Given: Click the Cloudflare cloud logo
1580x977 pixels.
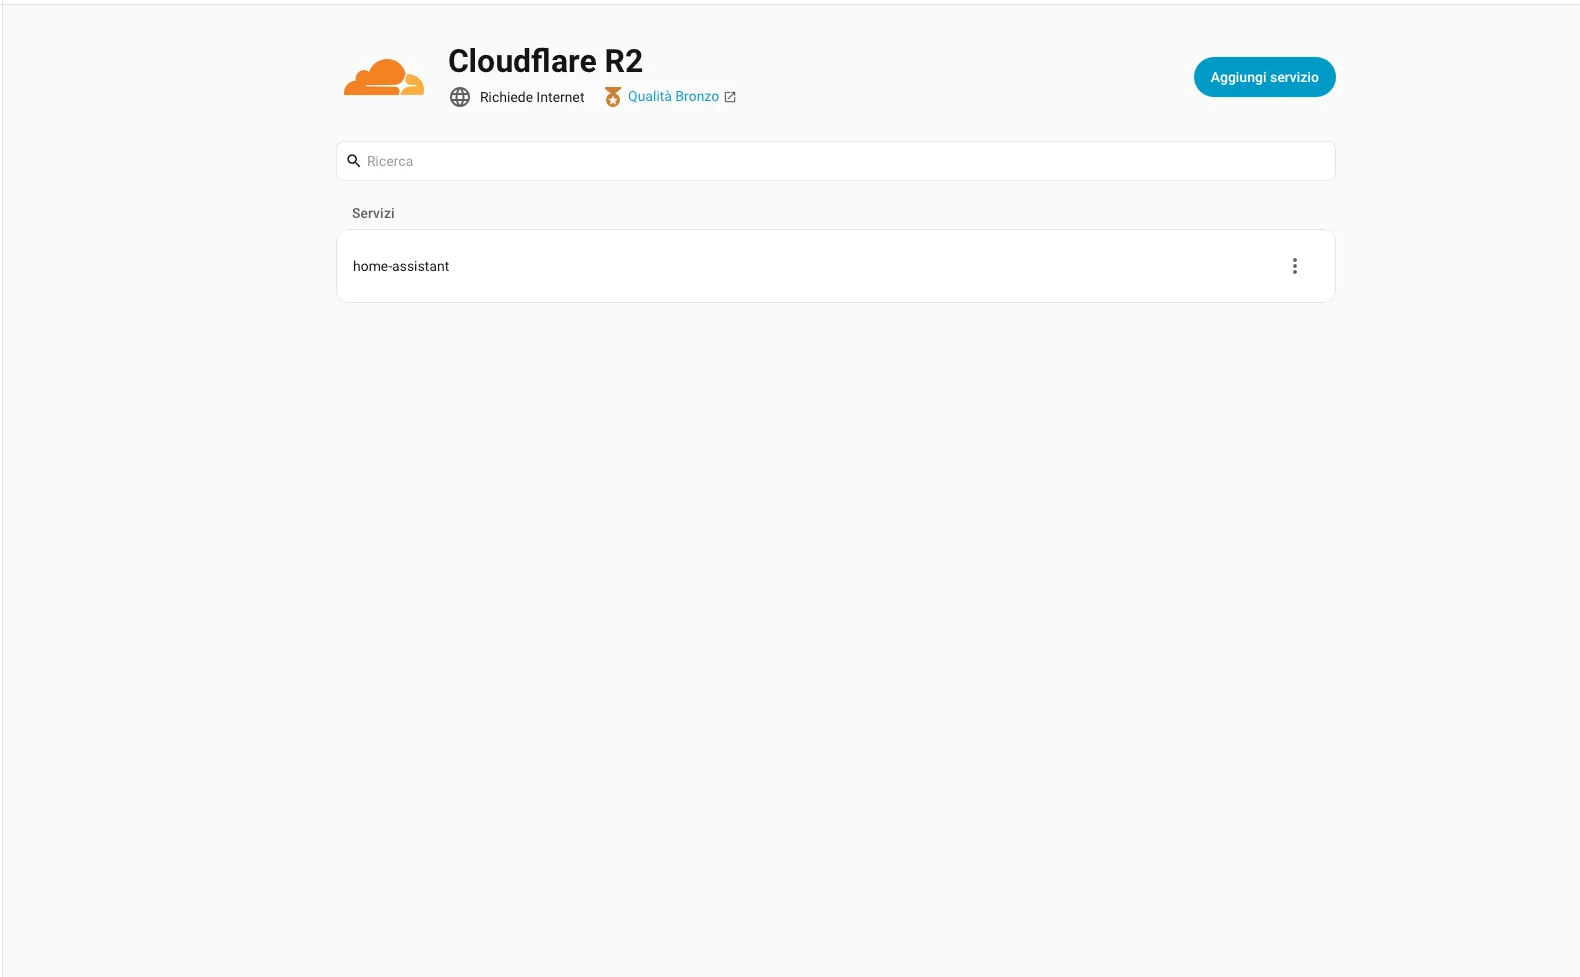Looking at the screenshot, I should tap(384, 77).
